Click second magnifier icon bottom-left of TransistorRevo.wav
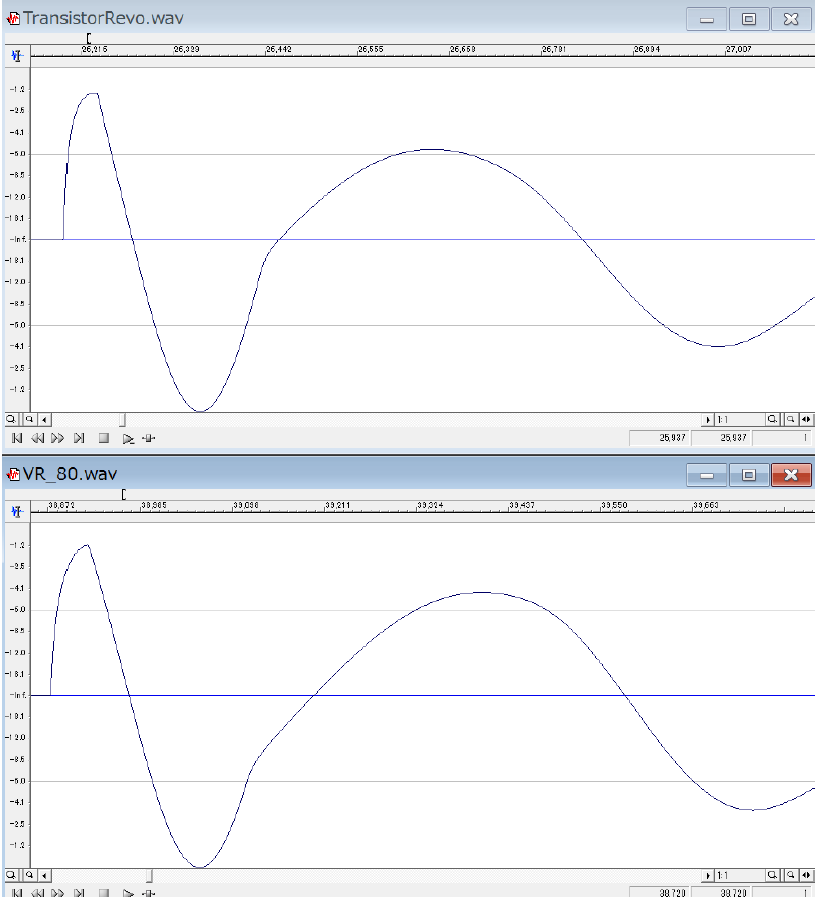Viewport: 817px width, 897px height. point(29,420)
